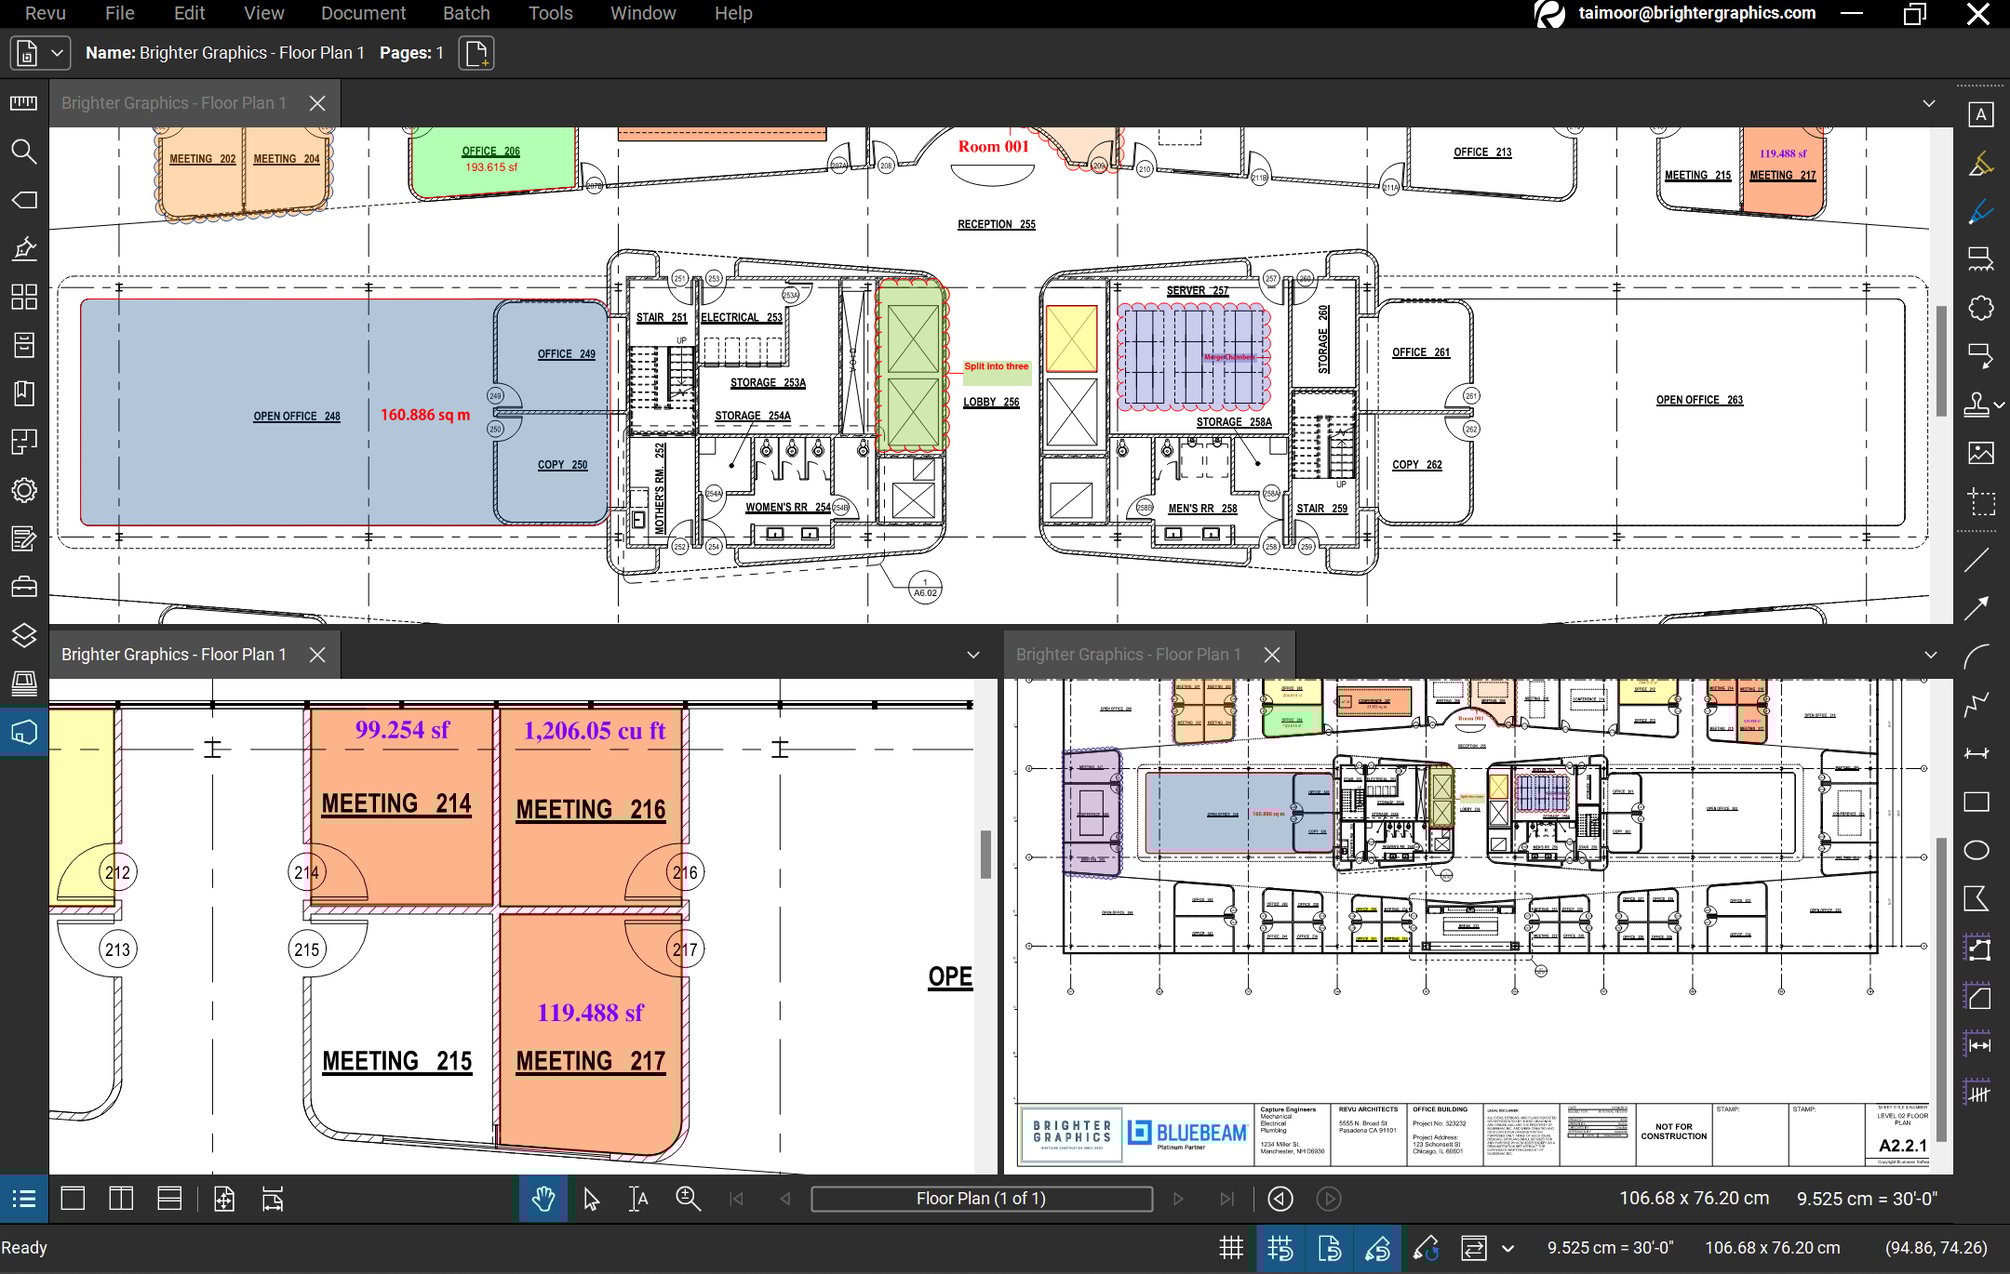Viewport: 2010px width, 1274px height.
Task: Open the Document menu
Action: click(362, 13)
